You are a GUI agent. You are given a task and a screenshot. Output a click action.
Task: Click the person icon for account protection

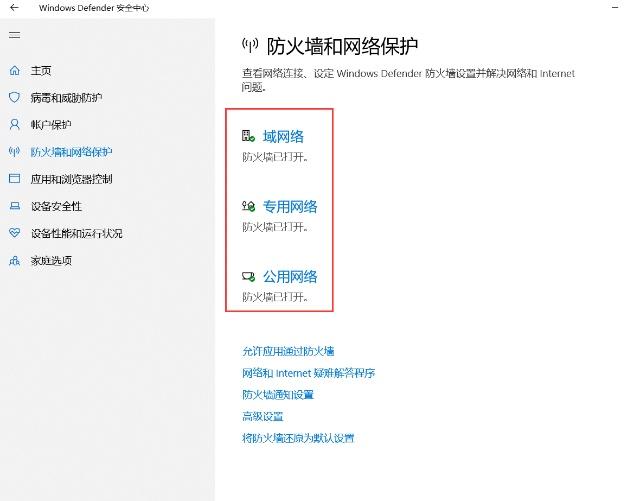point(14,124)
